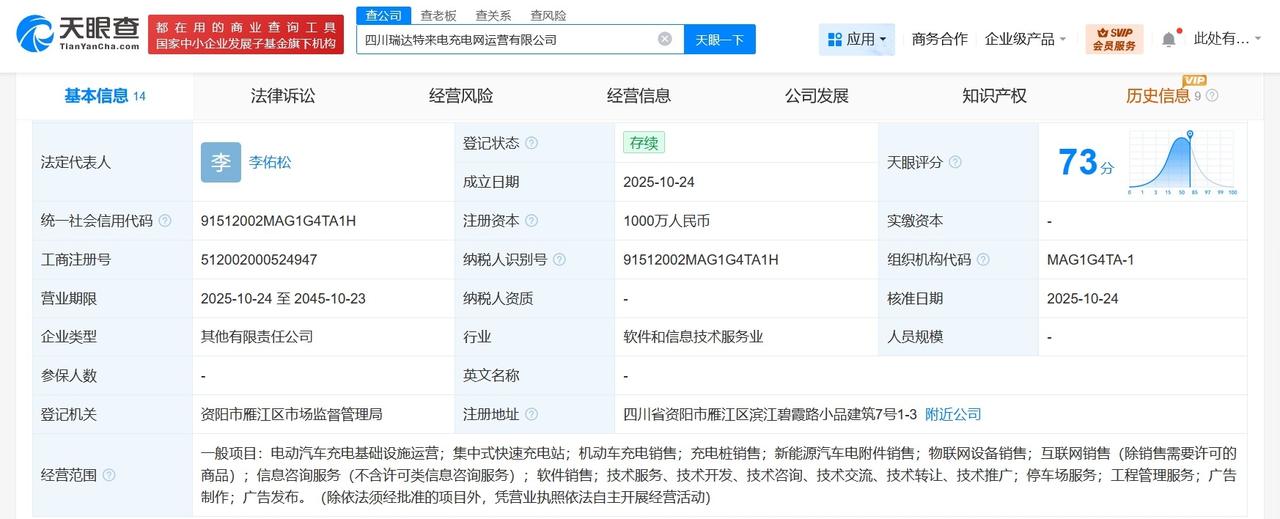1280x519 pixels.
Task: Select organization code MAG1G4TA-1
Action: tap(1090, 260)
